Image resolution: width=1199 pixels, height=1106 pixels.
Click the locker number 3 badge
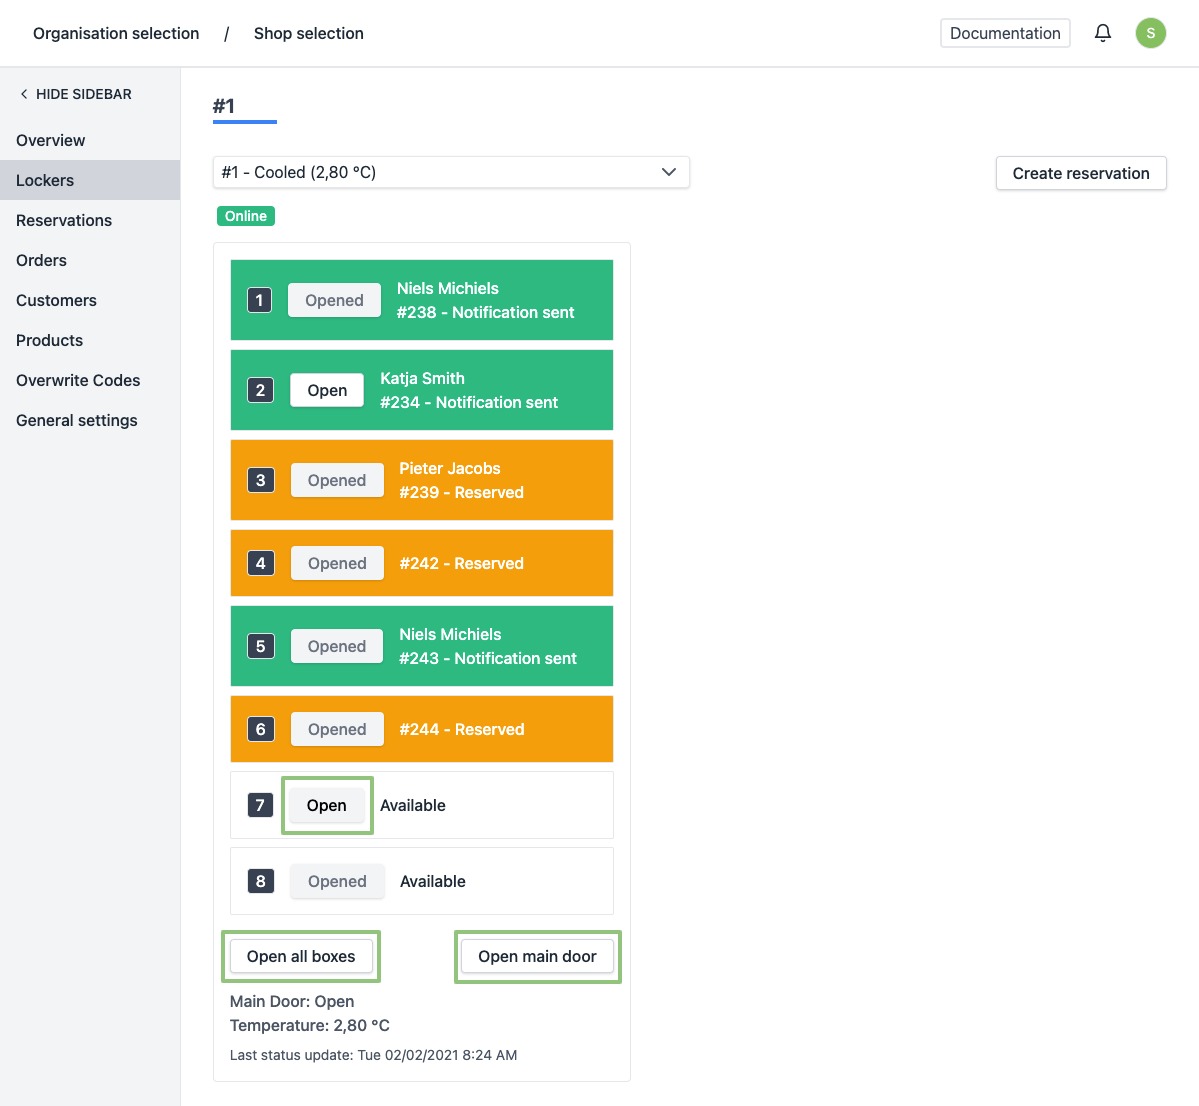[260, 480]
